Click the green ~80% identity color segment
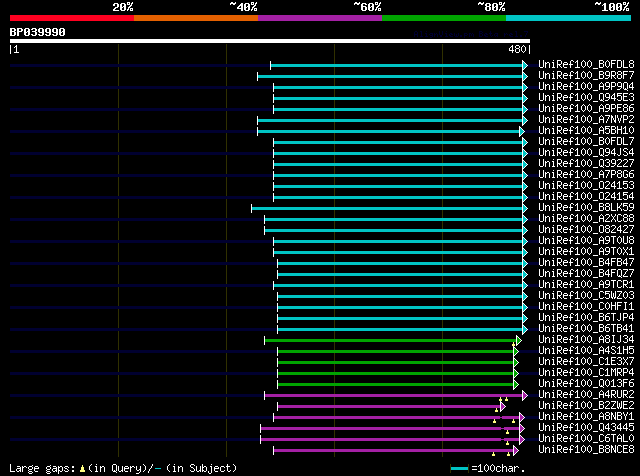This screenshot has width=640, height=476. click(444, 18)
